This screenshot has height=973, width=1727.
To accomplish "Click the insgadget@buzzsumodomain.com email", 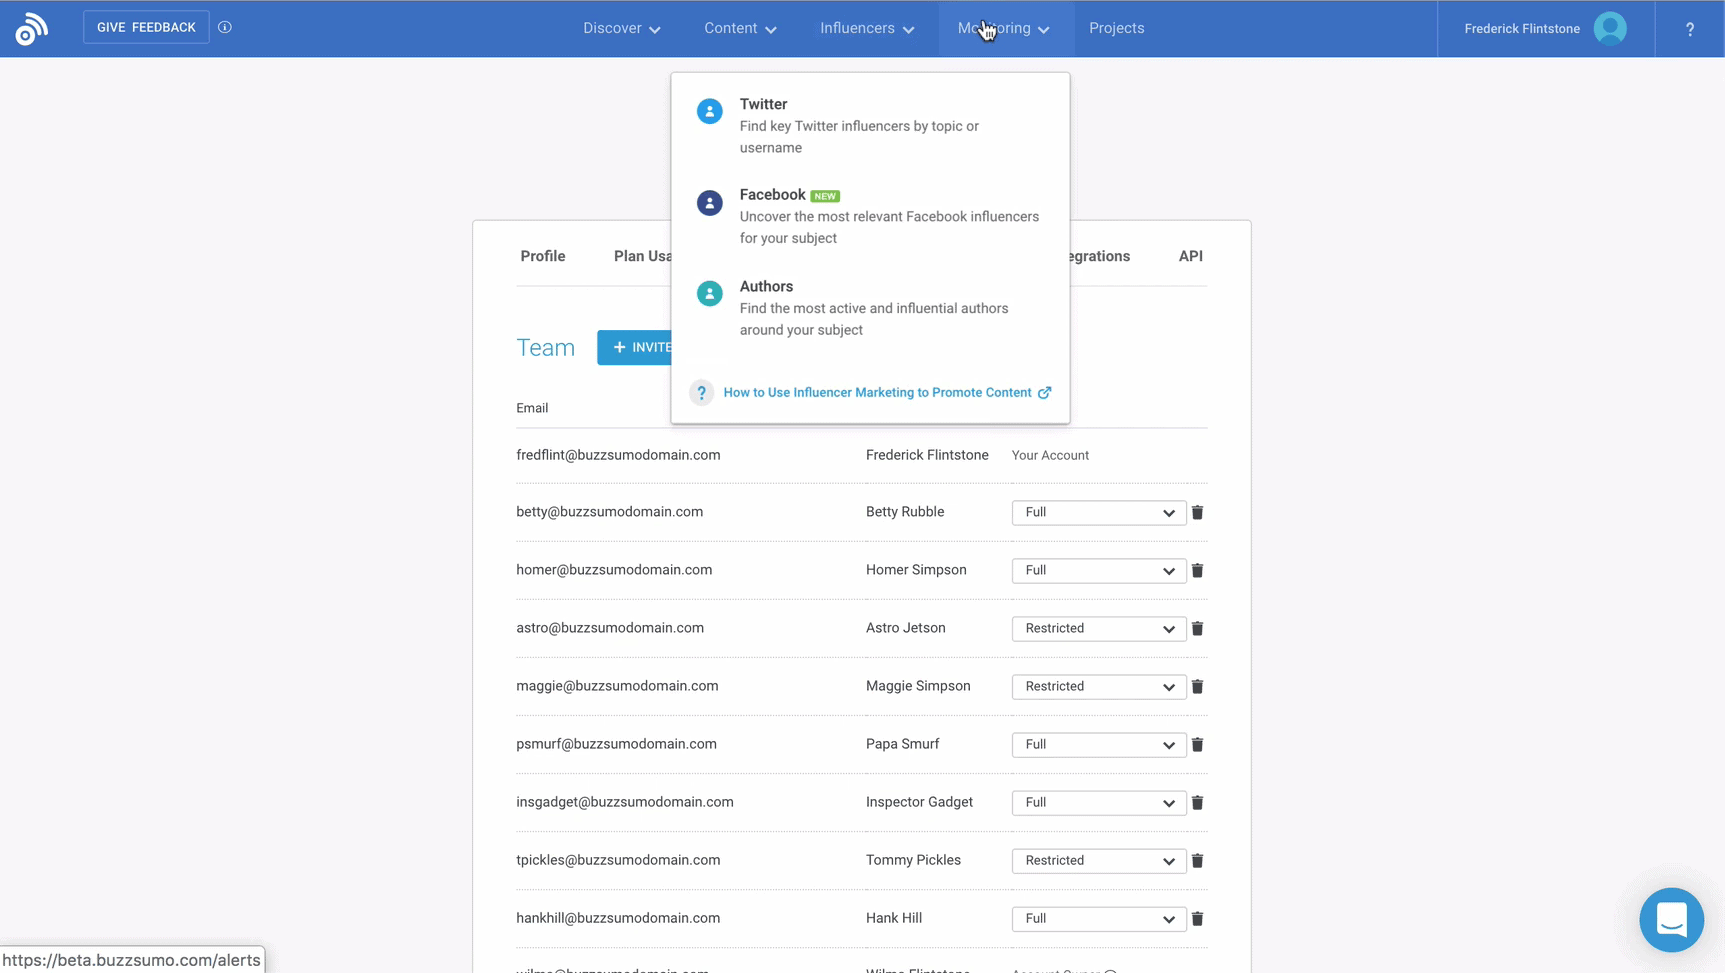I will 625,802.
